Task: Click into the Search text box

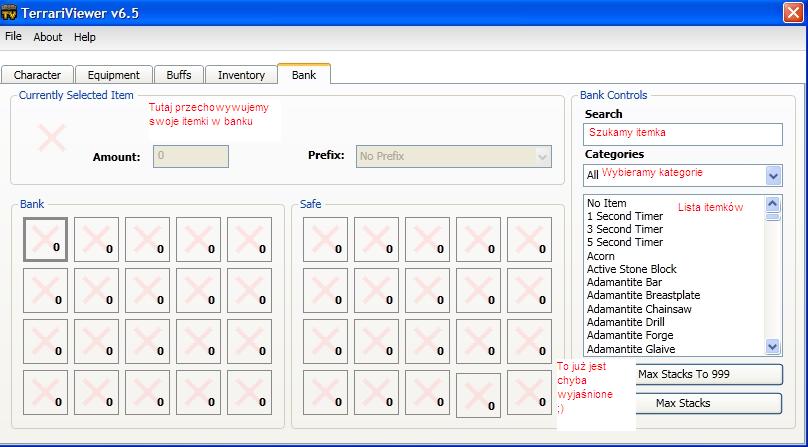Action: (x=683, y=134)
